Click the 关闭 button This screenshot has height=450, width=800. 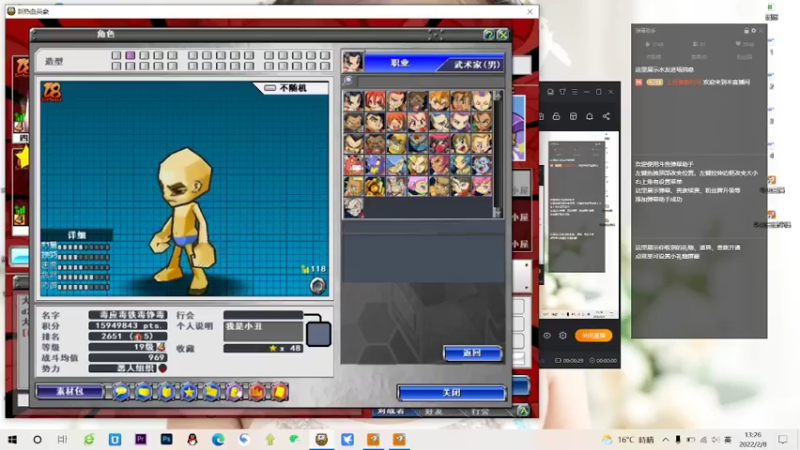(452, 392)
